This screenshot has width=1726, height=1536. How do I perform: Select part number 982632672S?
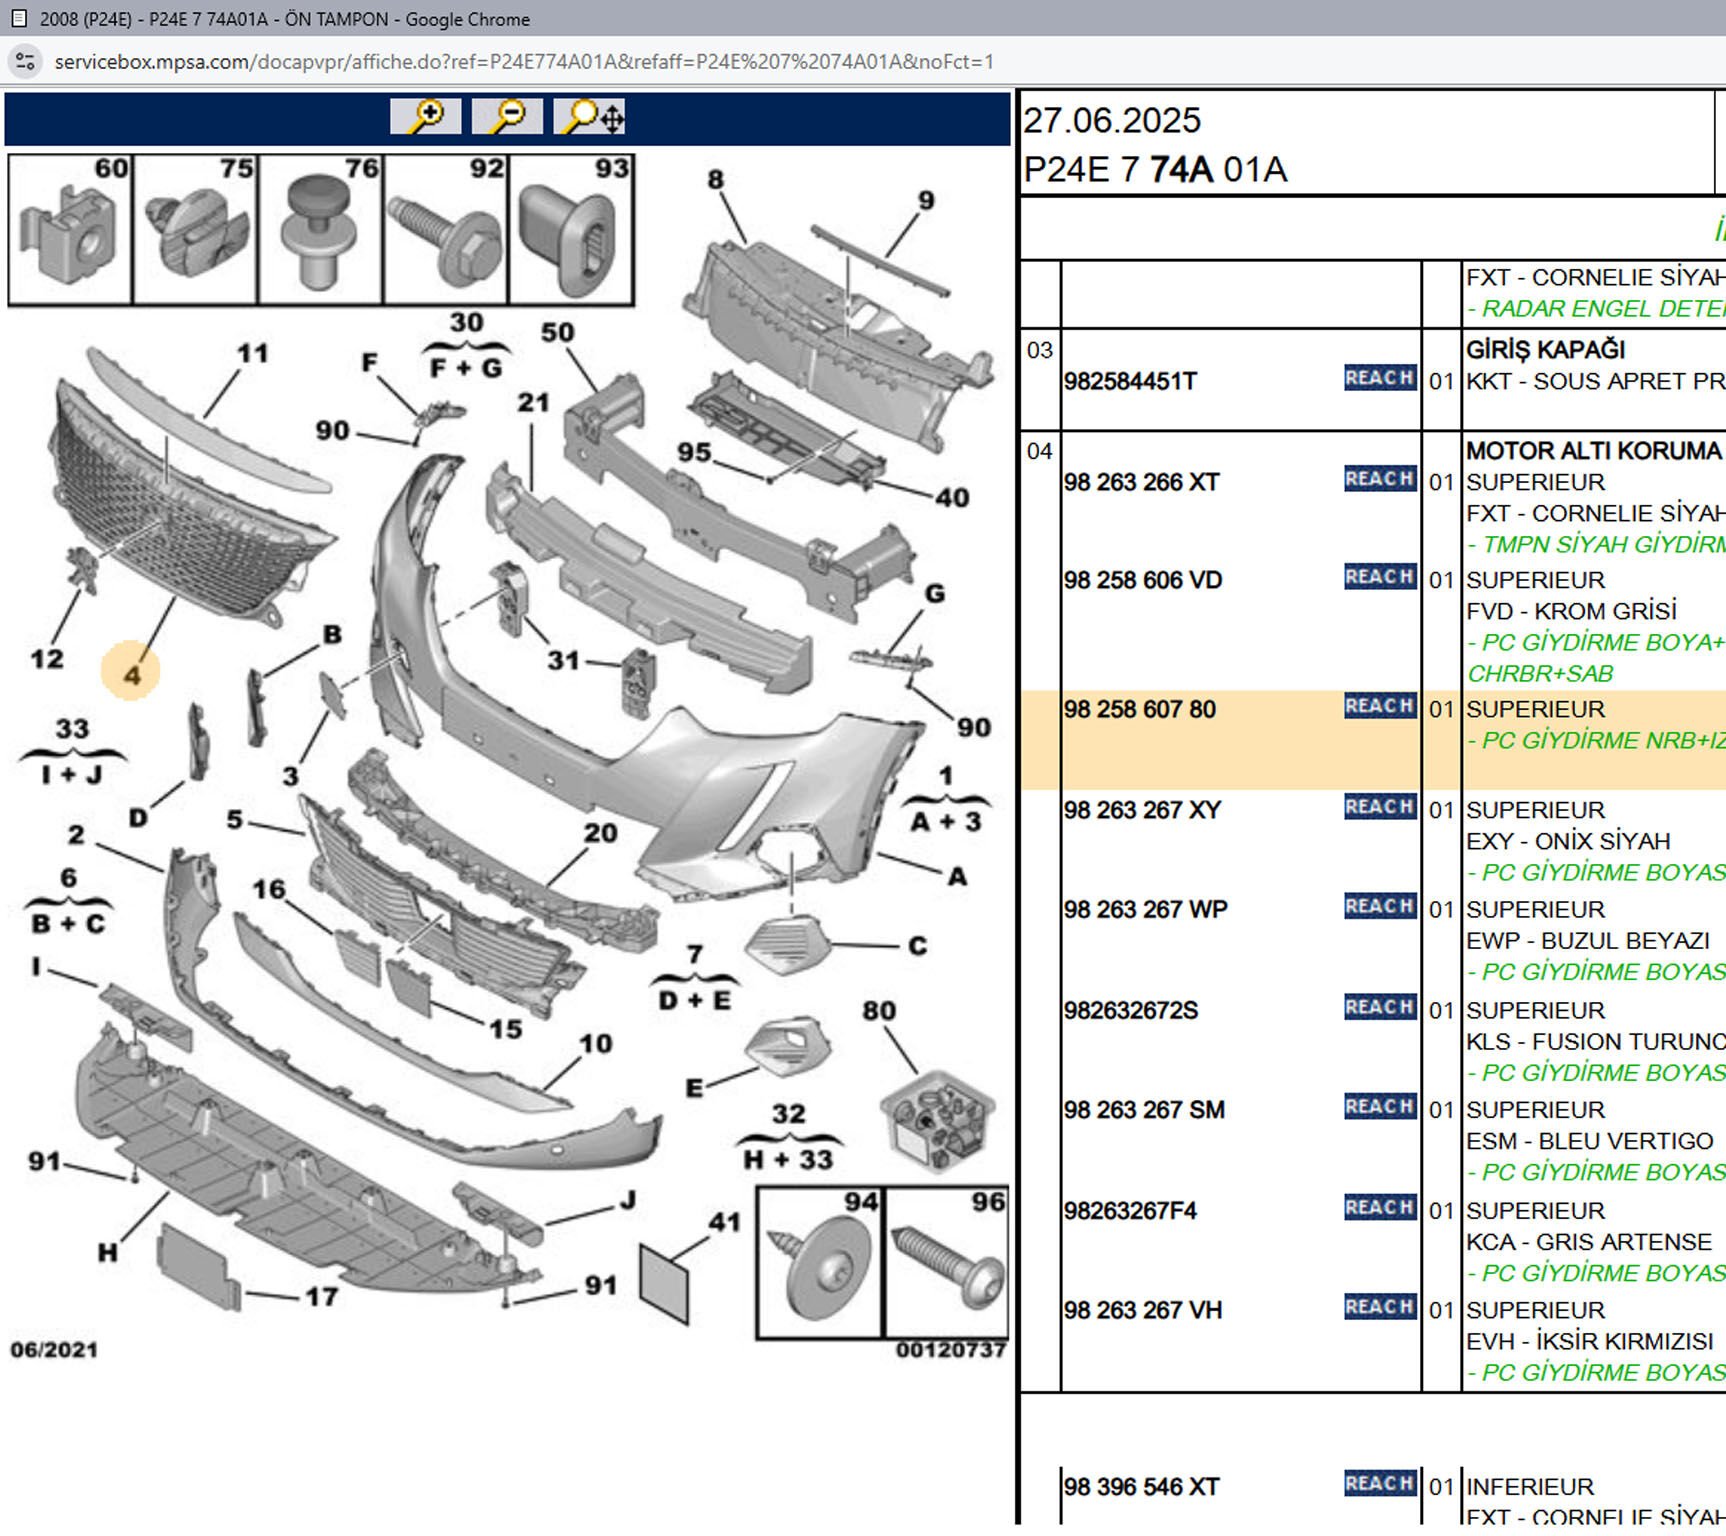1130,1011
